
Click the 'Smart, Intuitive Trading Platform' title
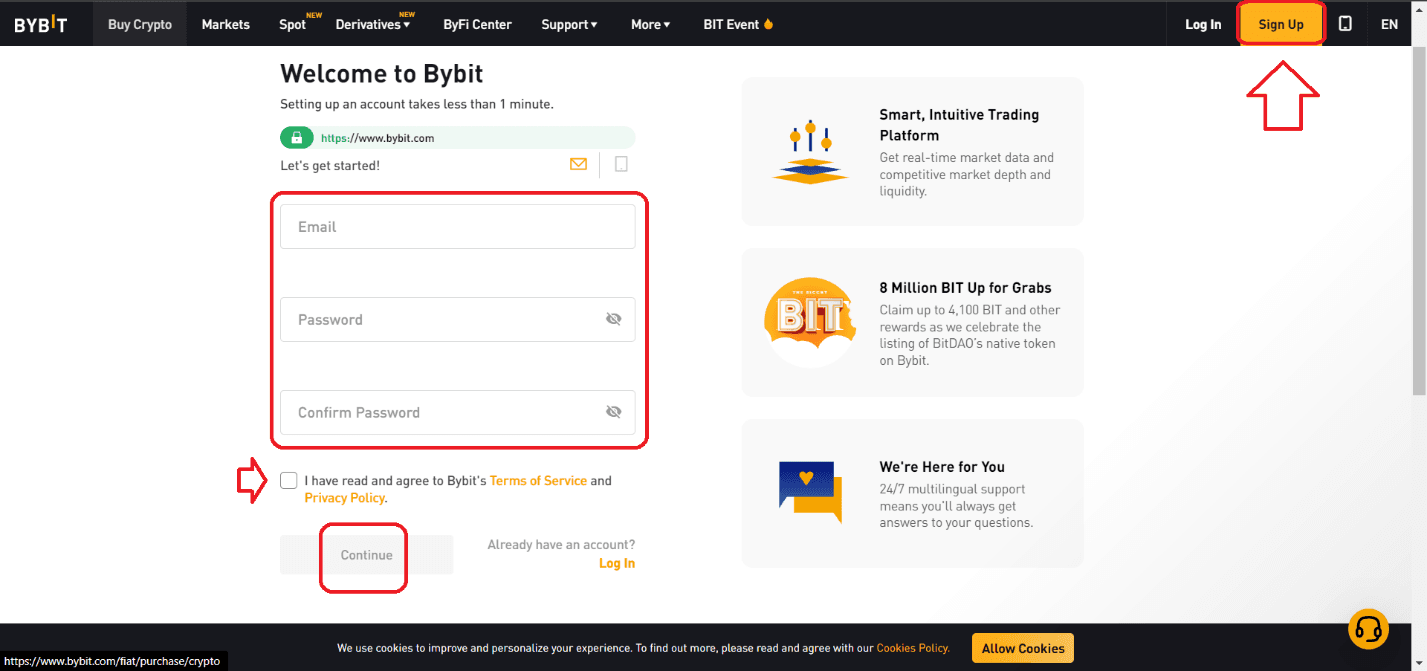pos(960,125)
